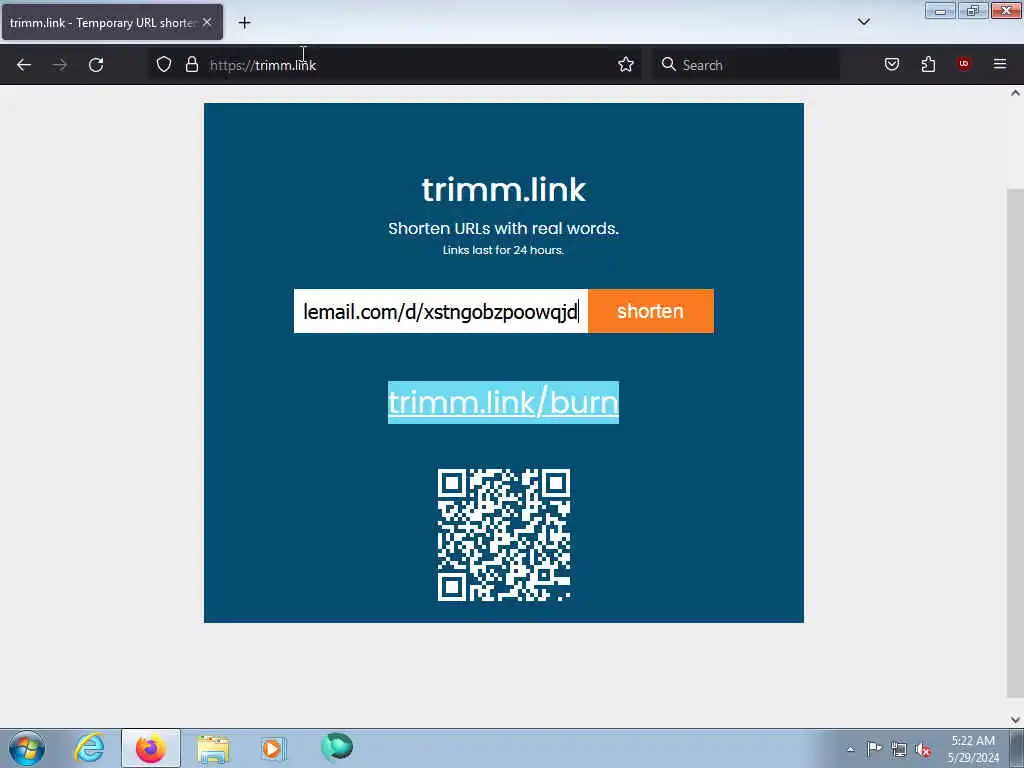
Task: Open the Action Center flag icon
Action: point(874,748)
